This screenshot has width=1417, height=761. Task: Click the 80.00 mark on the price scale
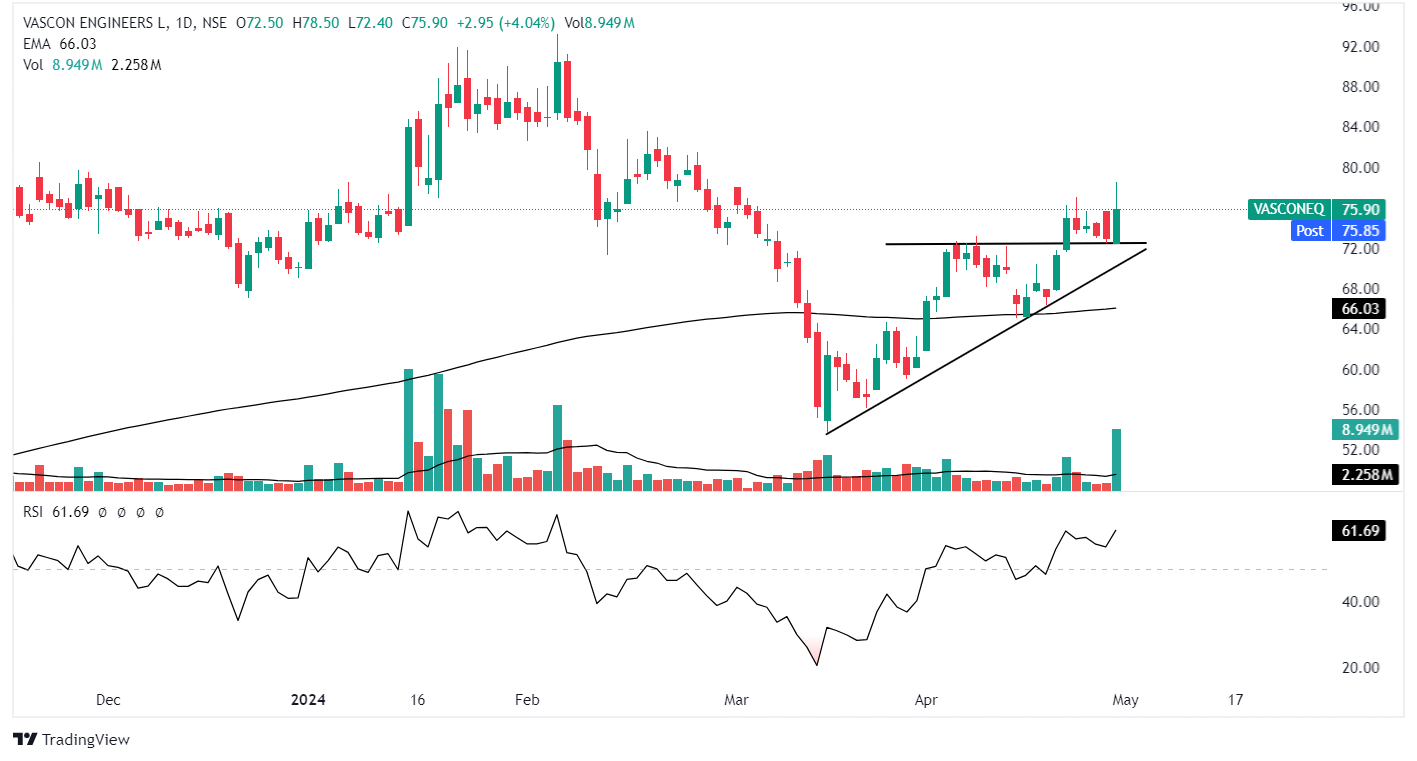click(x=1362, y=168)
